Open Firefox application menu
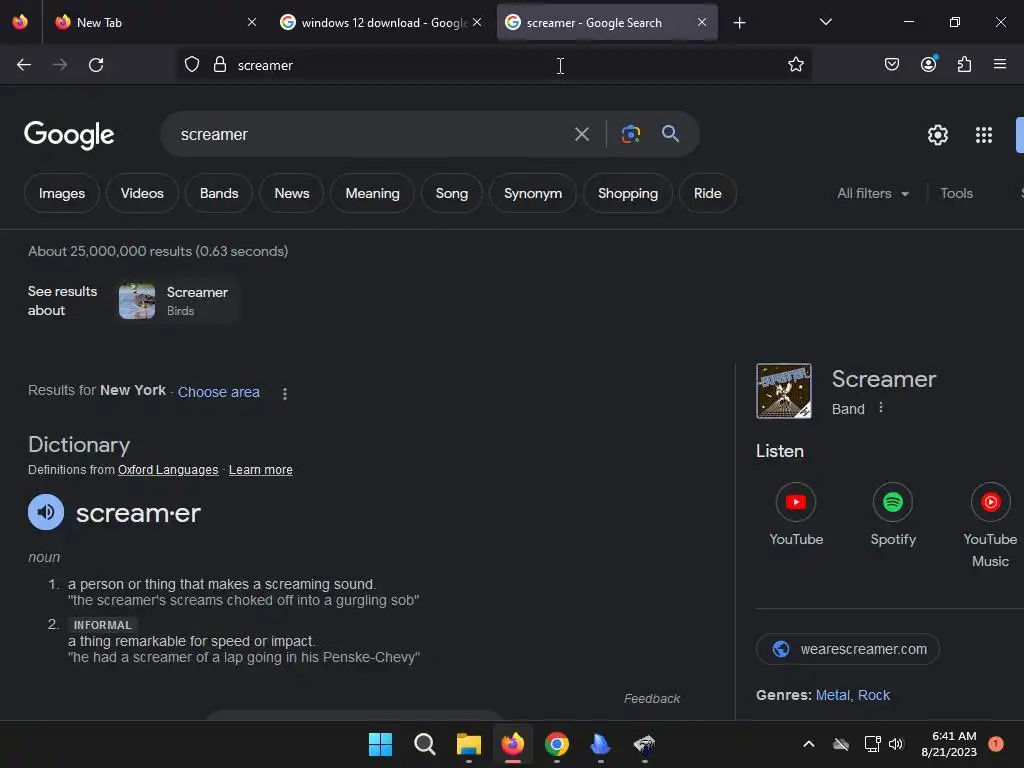The height and width of the screenshot is (768, 1024). tap(1000, 64)
